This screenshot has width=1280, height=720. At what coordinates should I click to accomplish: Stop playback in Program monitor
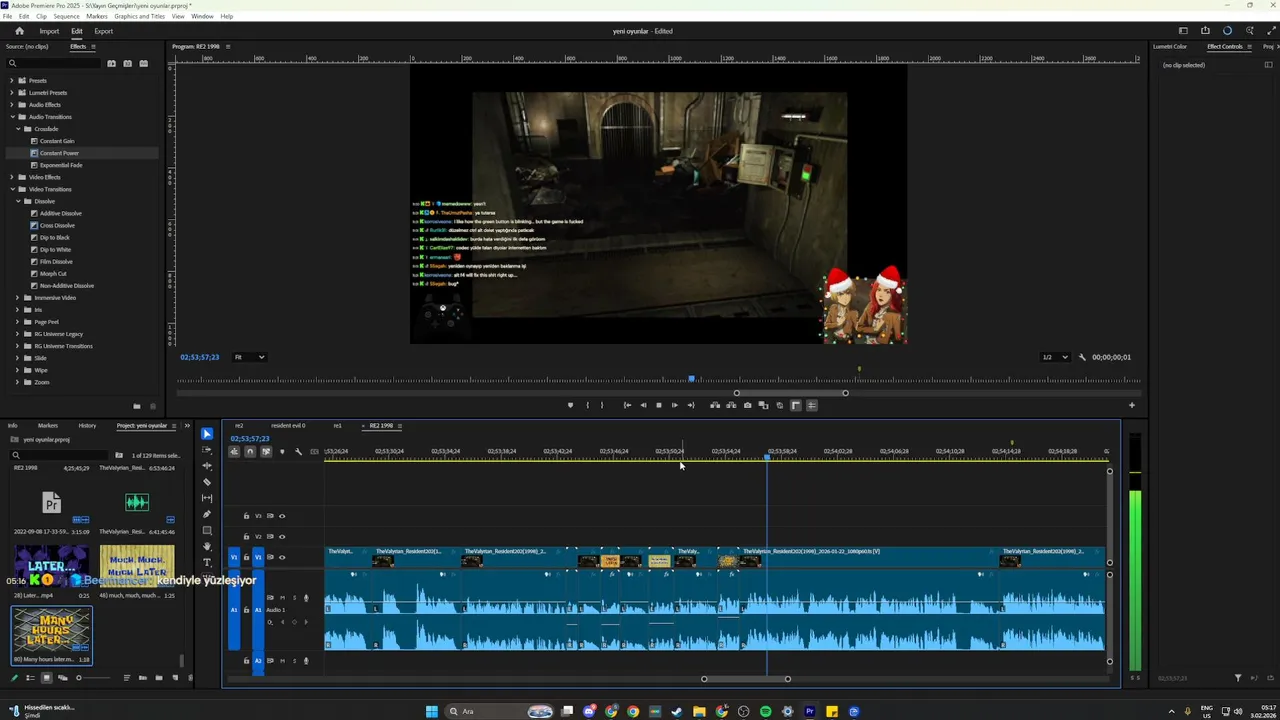point(658,405)
